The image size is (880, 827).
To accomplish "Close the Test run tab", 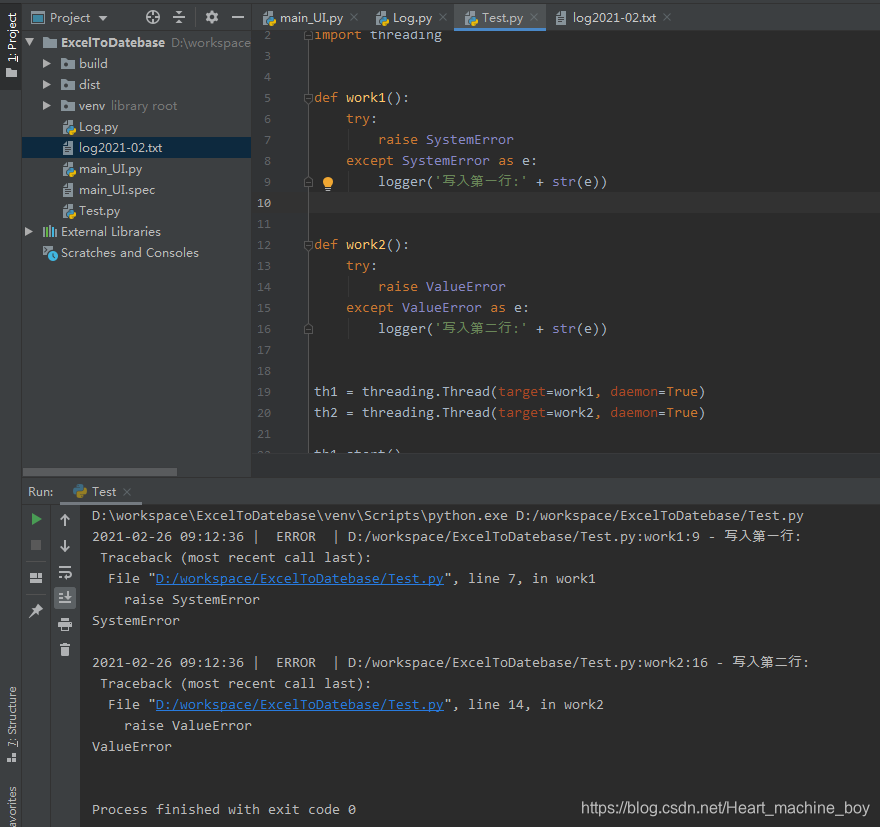I will [x=127, y=492].
